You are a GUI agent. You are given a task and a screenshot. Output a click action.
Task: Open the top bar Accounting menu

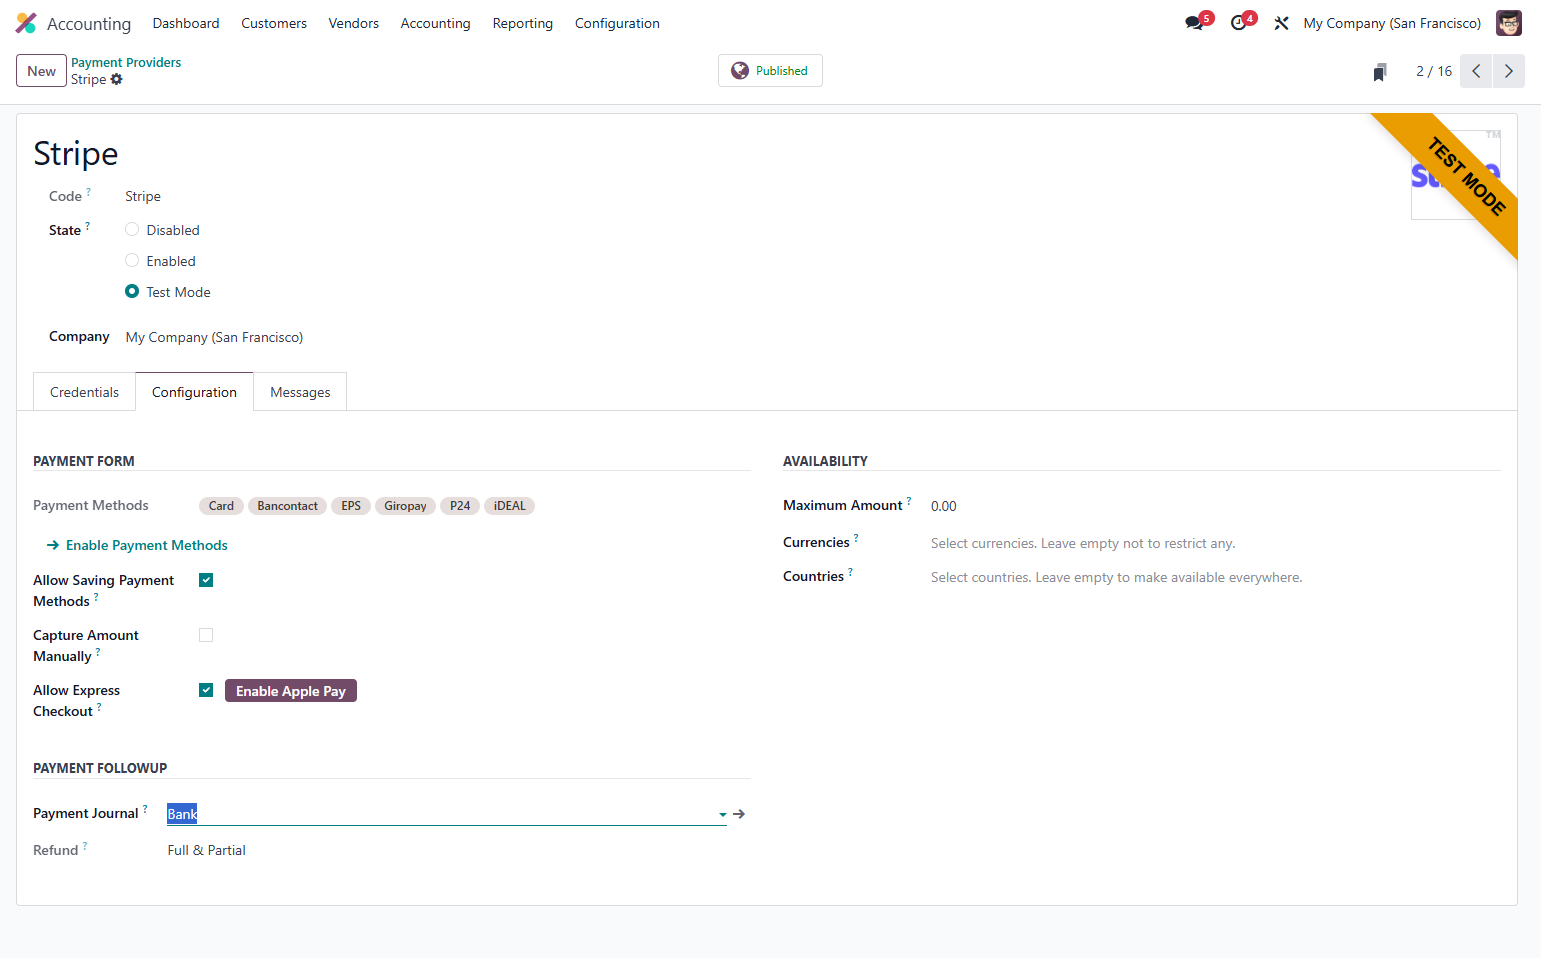[x=435, y=23]
